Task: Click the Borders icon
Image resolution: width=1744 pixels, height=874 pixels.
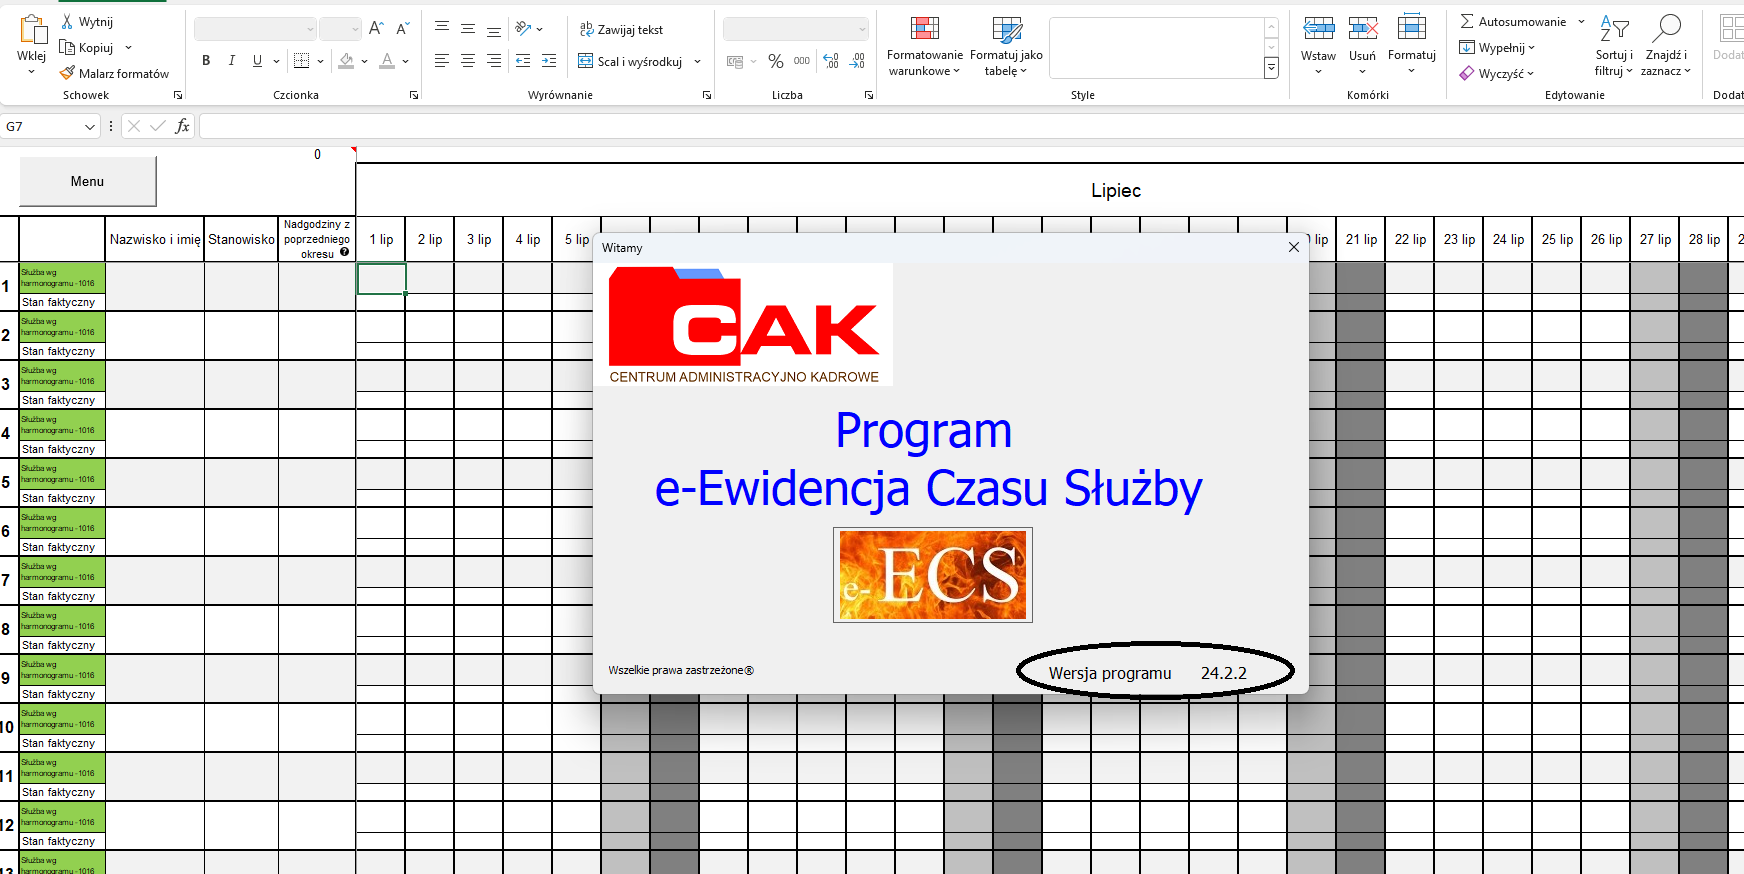Action: (x=301, y=61)
